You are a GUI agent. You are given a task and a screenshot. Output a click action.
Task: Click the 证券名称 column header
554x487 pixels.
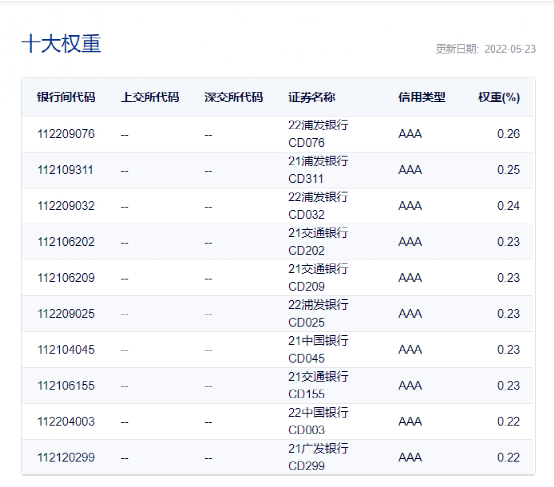coord(312,97)
